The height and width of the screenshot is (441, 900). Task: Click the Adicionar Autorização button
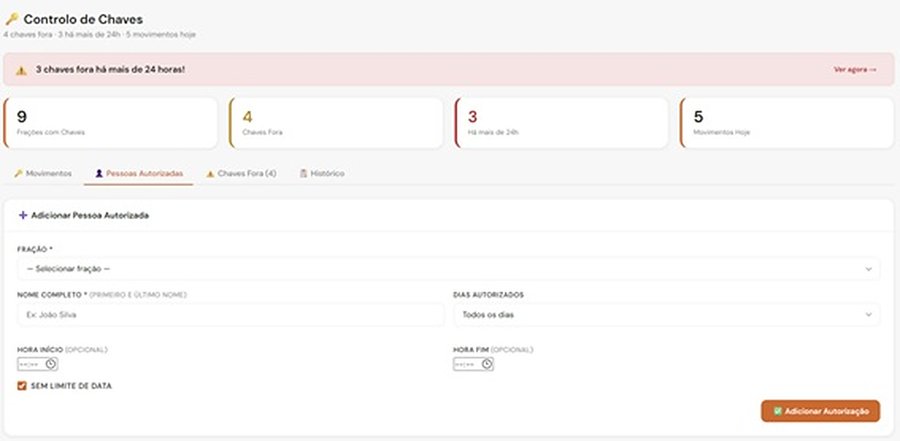pyautogui.click(x=820, y=411)
